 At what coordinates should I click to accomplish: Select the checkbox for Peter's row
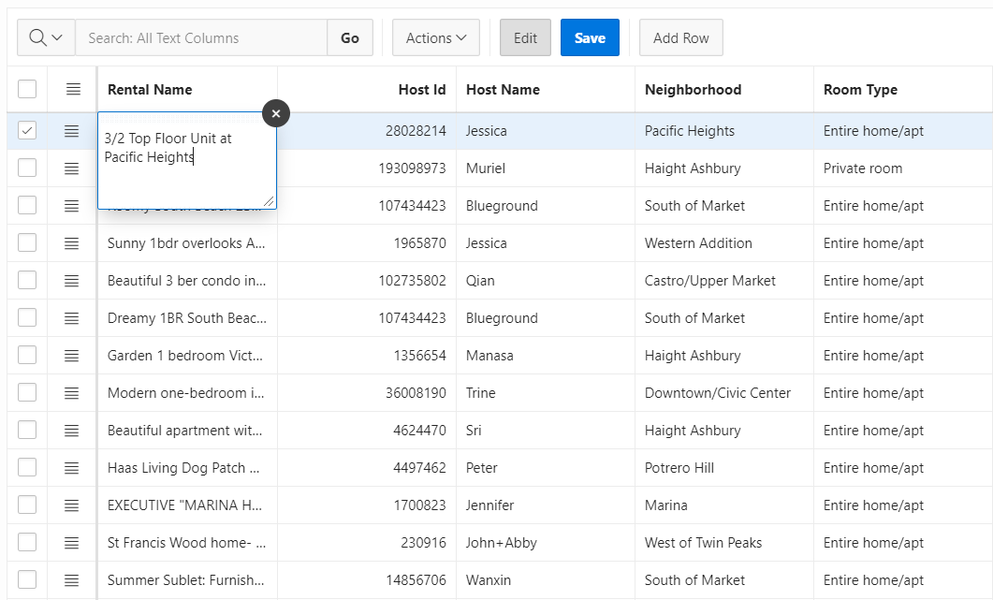27,468
